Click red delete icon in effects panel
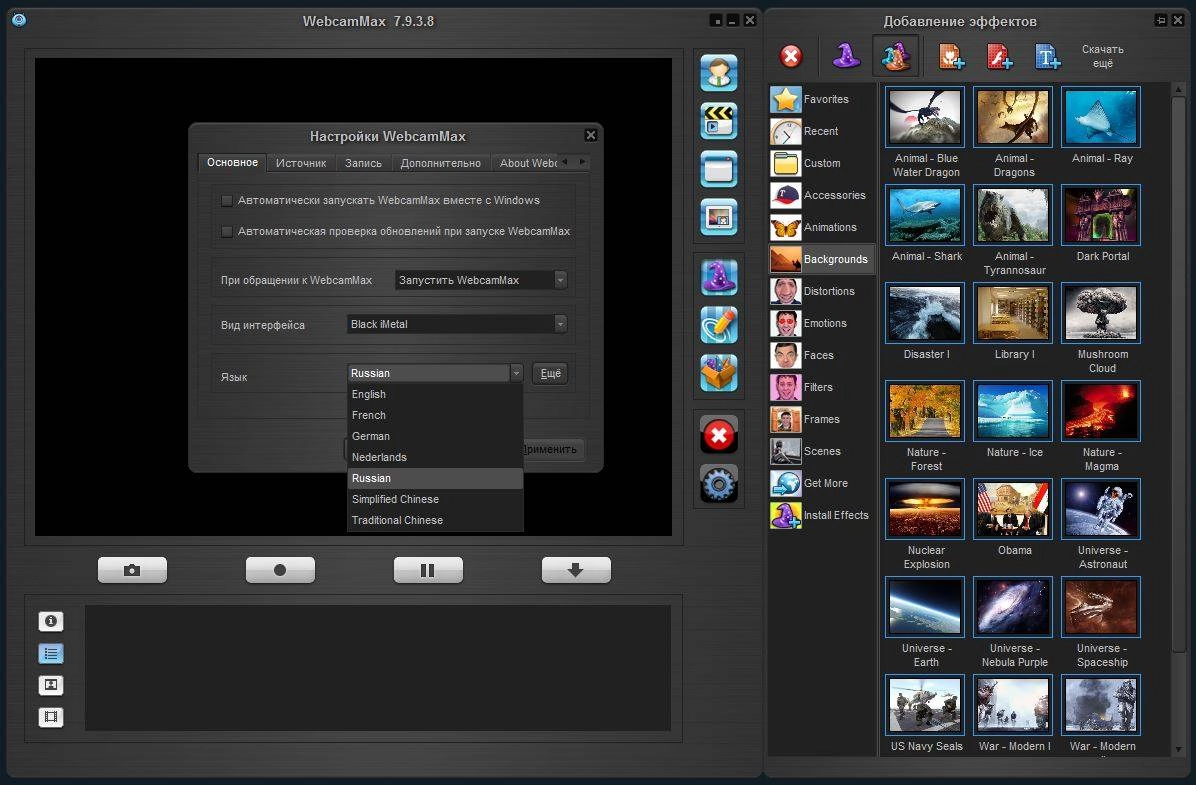1196x785 pixels. 791,56
